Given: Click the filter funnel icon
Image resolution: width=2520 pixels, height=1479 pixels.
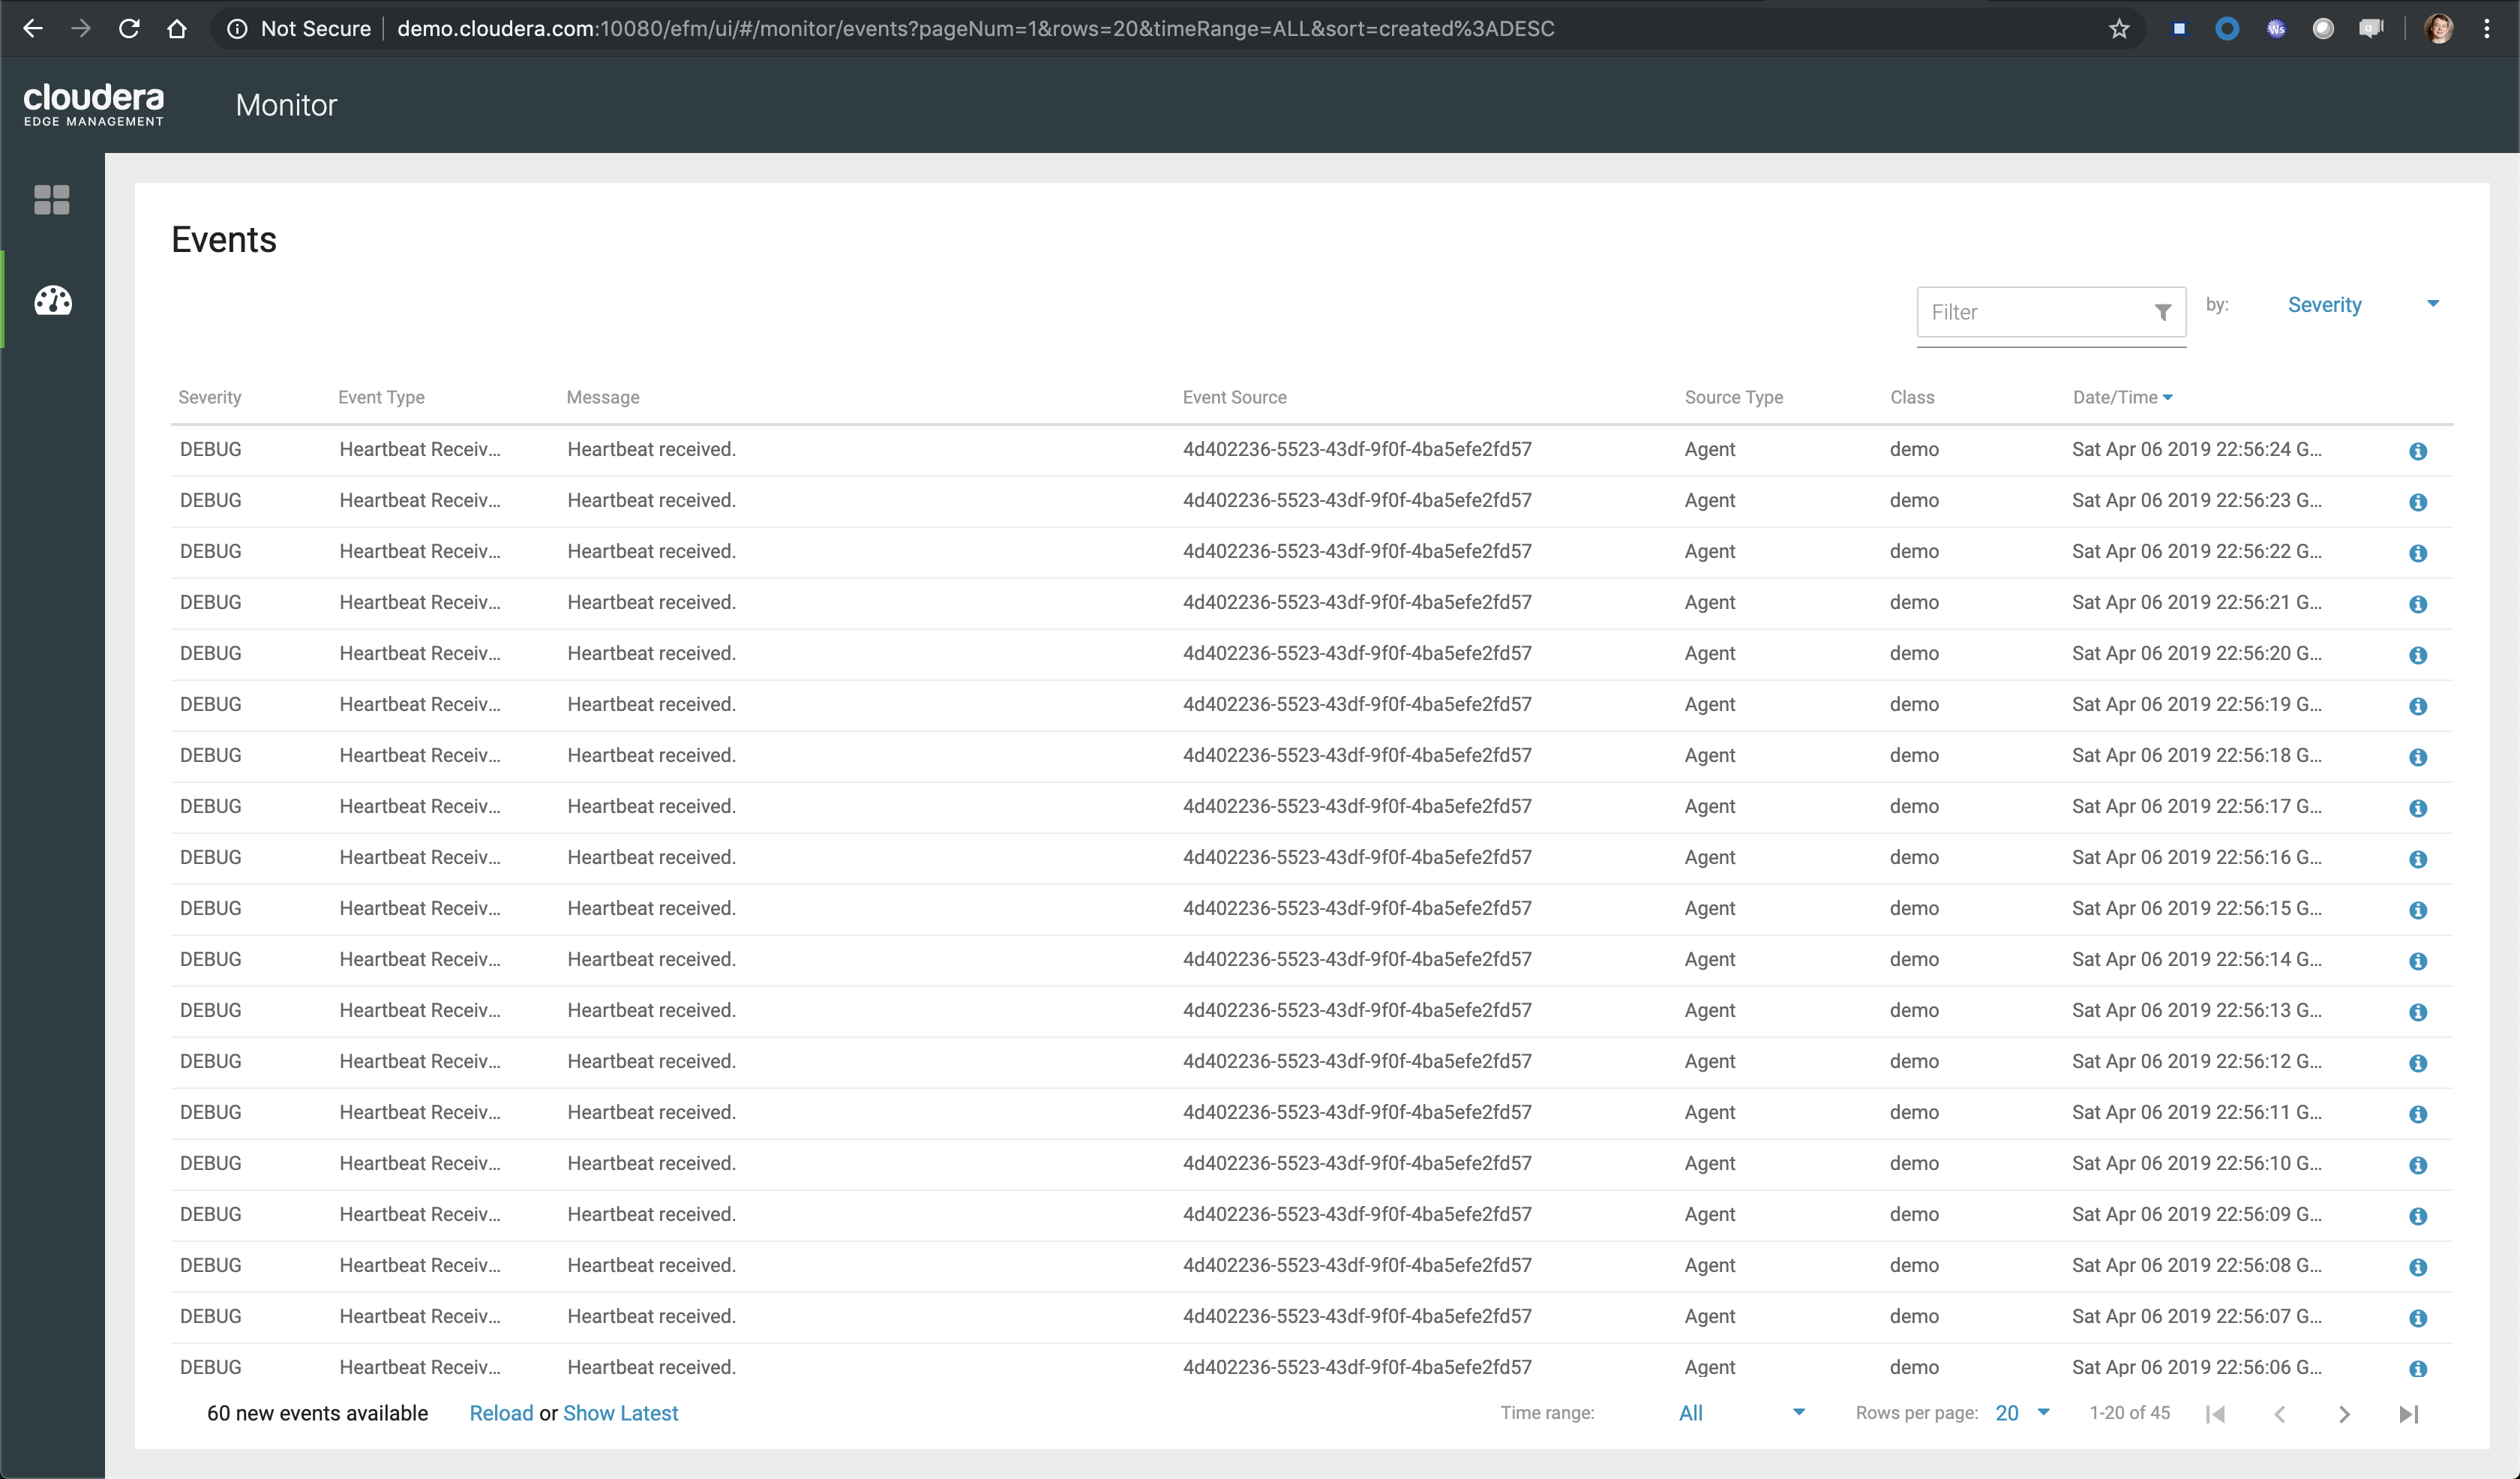Looking at the screenshot, I should pyautogui.click(x=2162, y=313).
